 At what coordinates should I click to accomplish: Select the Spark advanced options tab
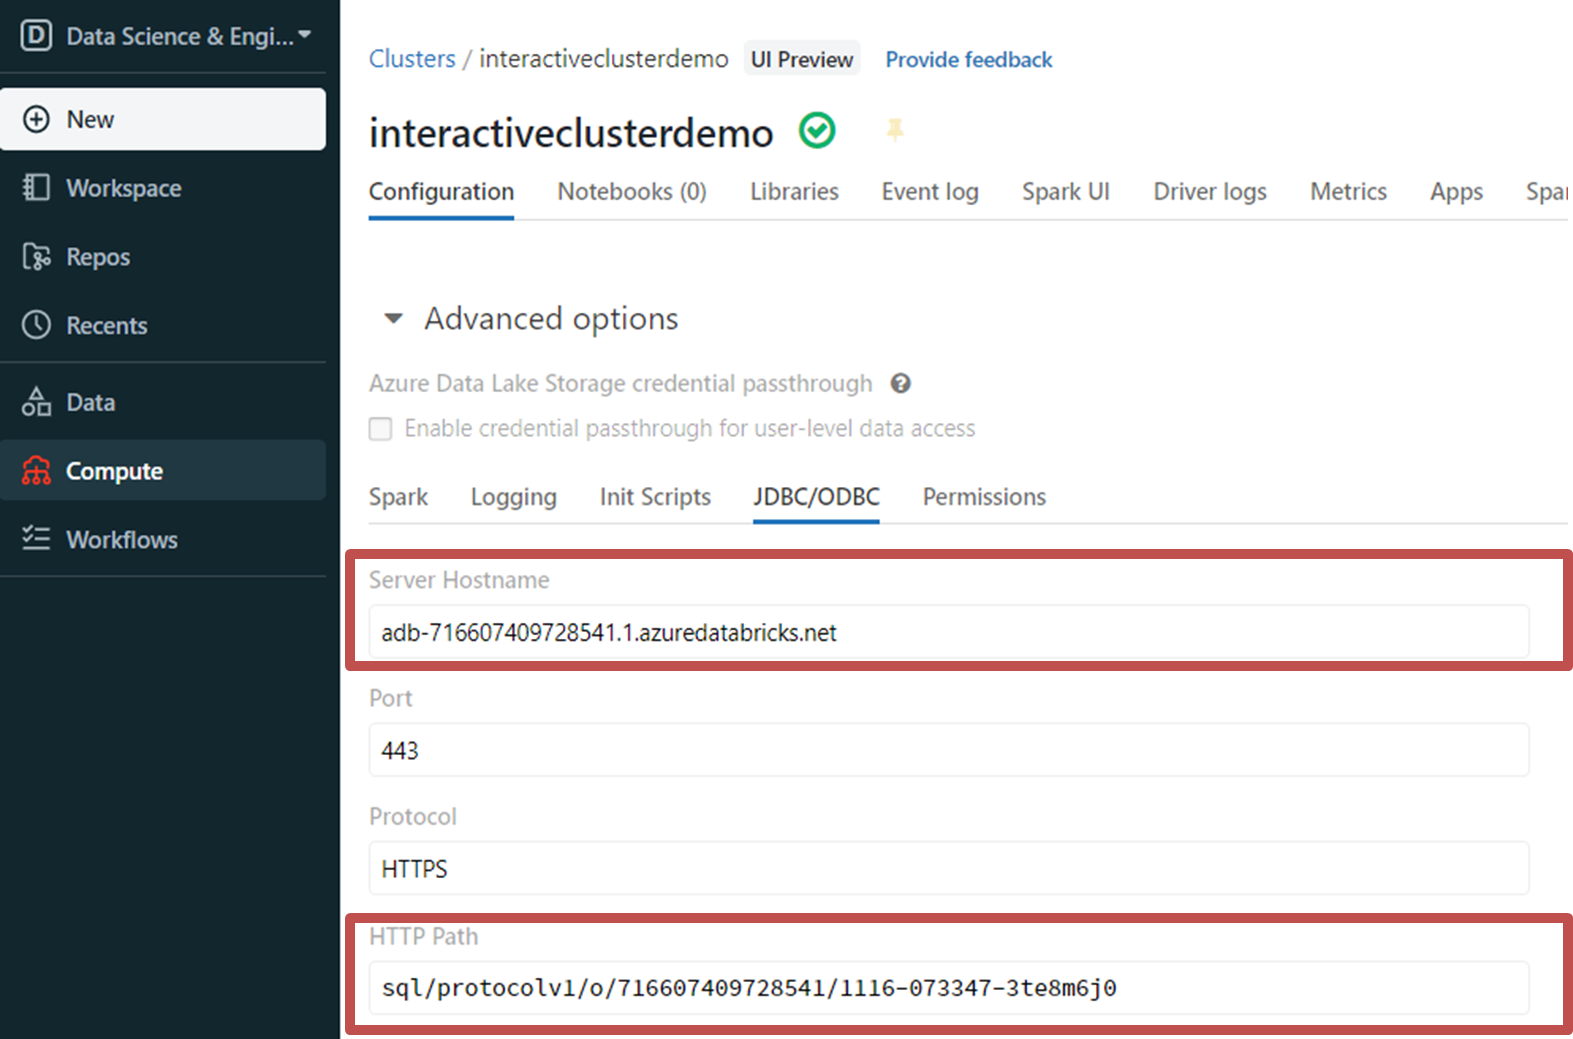(398, 497)
